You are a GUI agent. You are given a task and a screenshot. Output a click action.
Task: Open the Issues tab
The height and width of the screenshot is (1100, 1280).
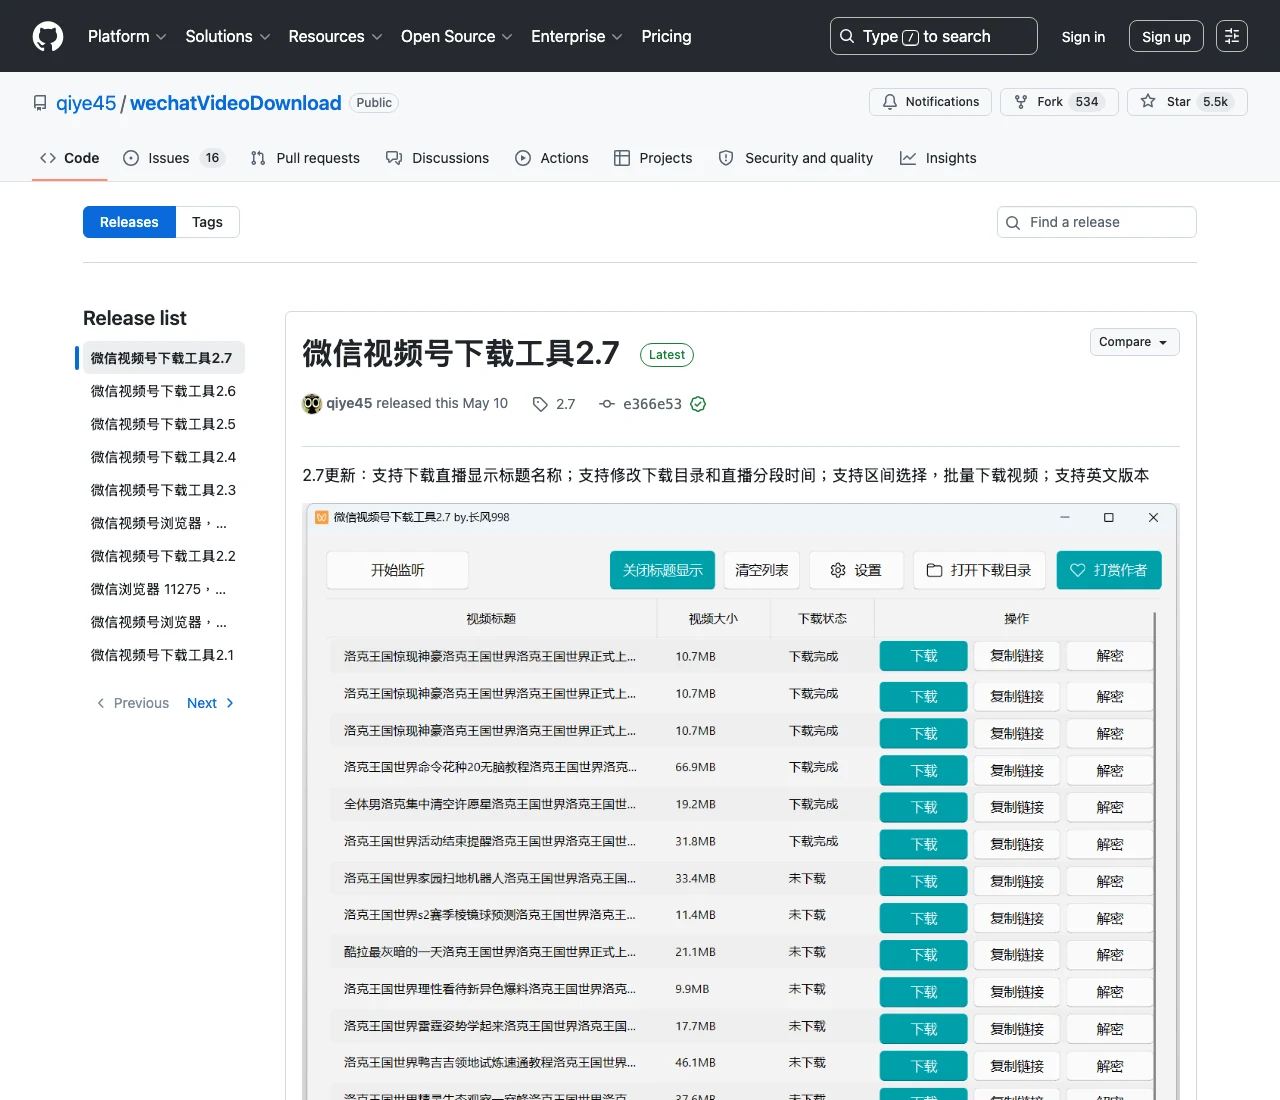(173, 158)
